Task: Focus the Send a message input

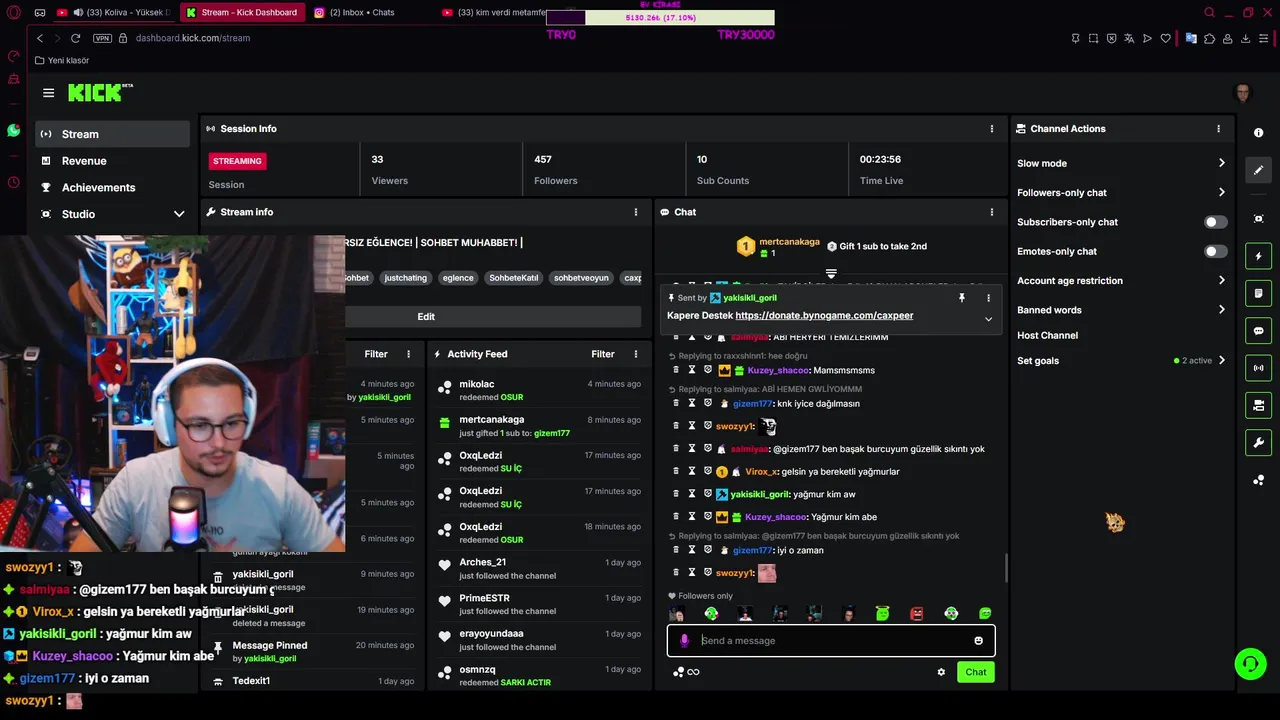Action: click(x=830, y=641)
